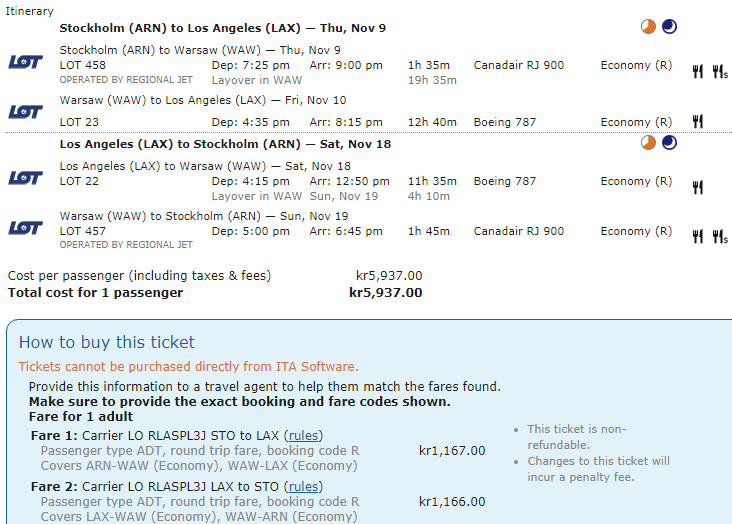Click the bold total cost amount kr5,937.00
This screenshot has height=524, width=732.
(385, 293)
